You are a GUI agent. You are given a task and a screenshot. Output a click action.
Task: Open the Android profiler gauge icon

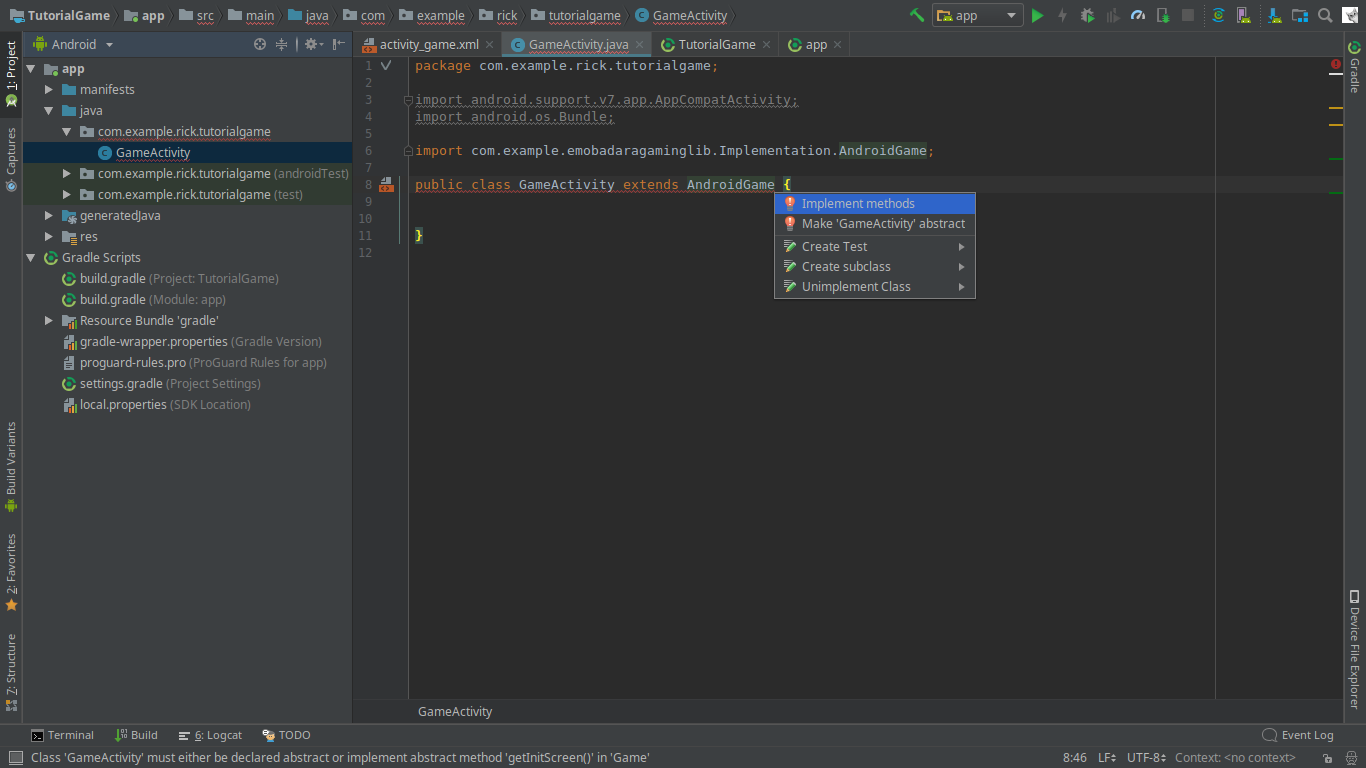(1138, 15)
